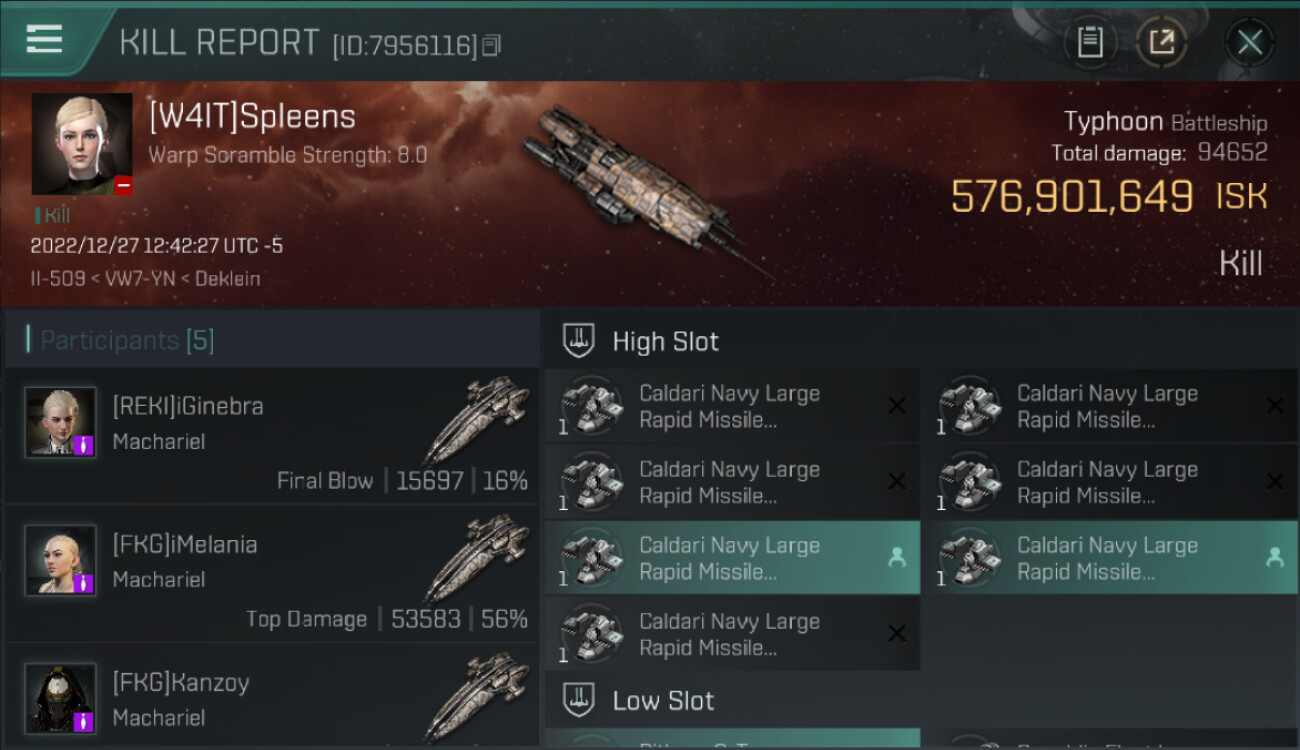The image size is (1300, 750).
Task: Select iMelania's character portrait
Action: point(61,560)
